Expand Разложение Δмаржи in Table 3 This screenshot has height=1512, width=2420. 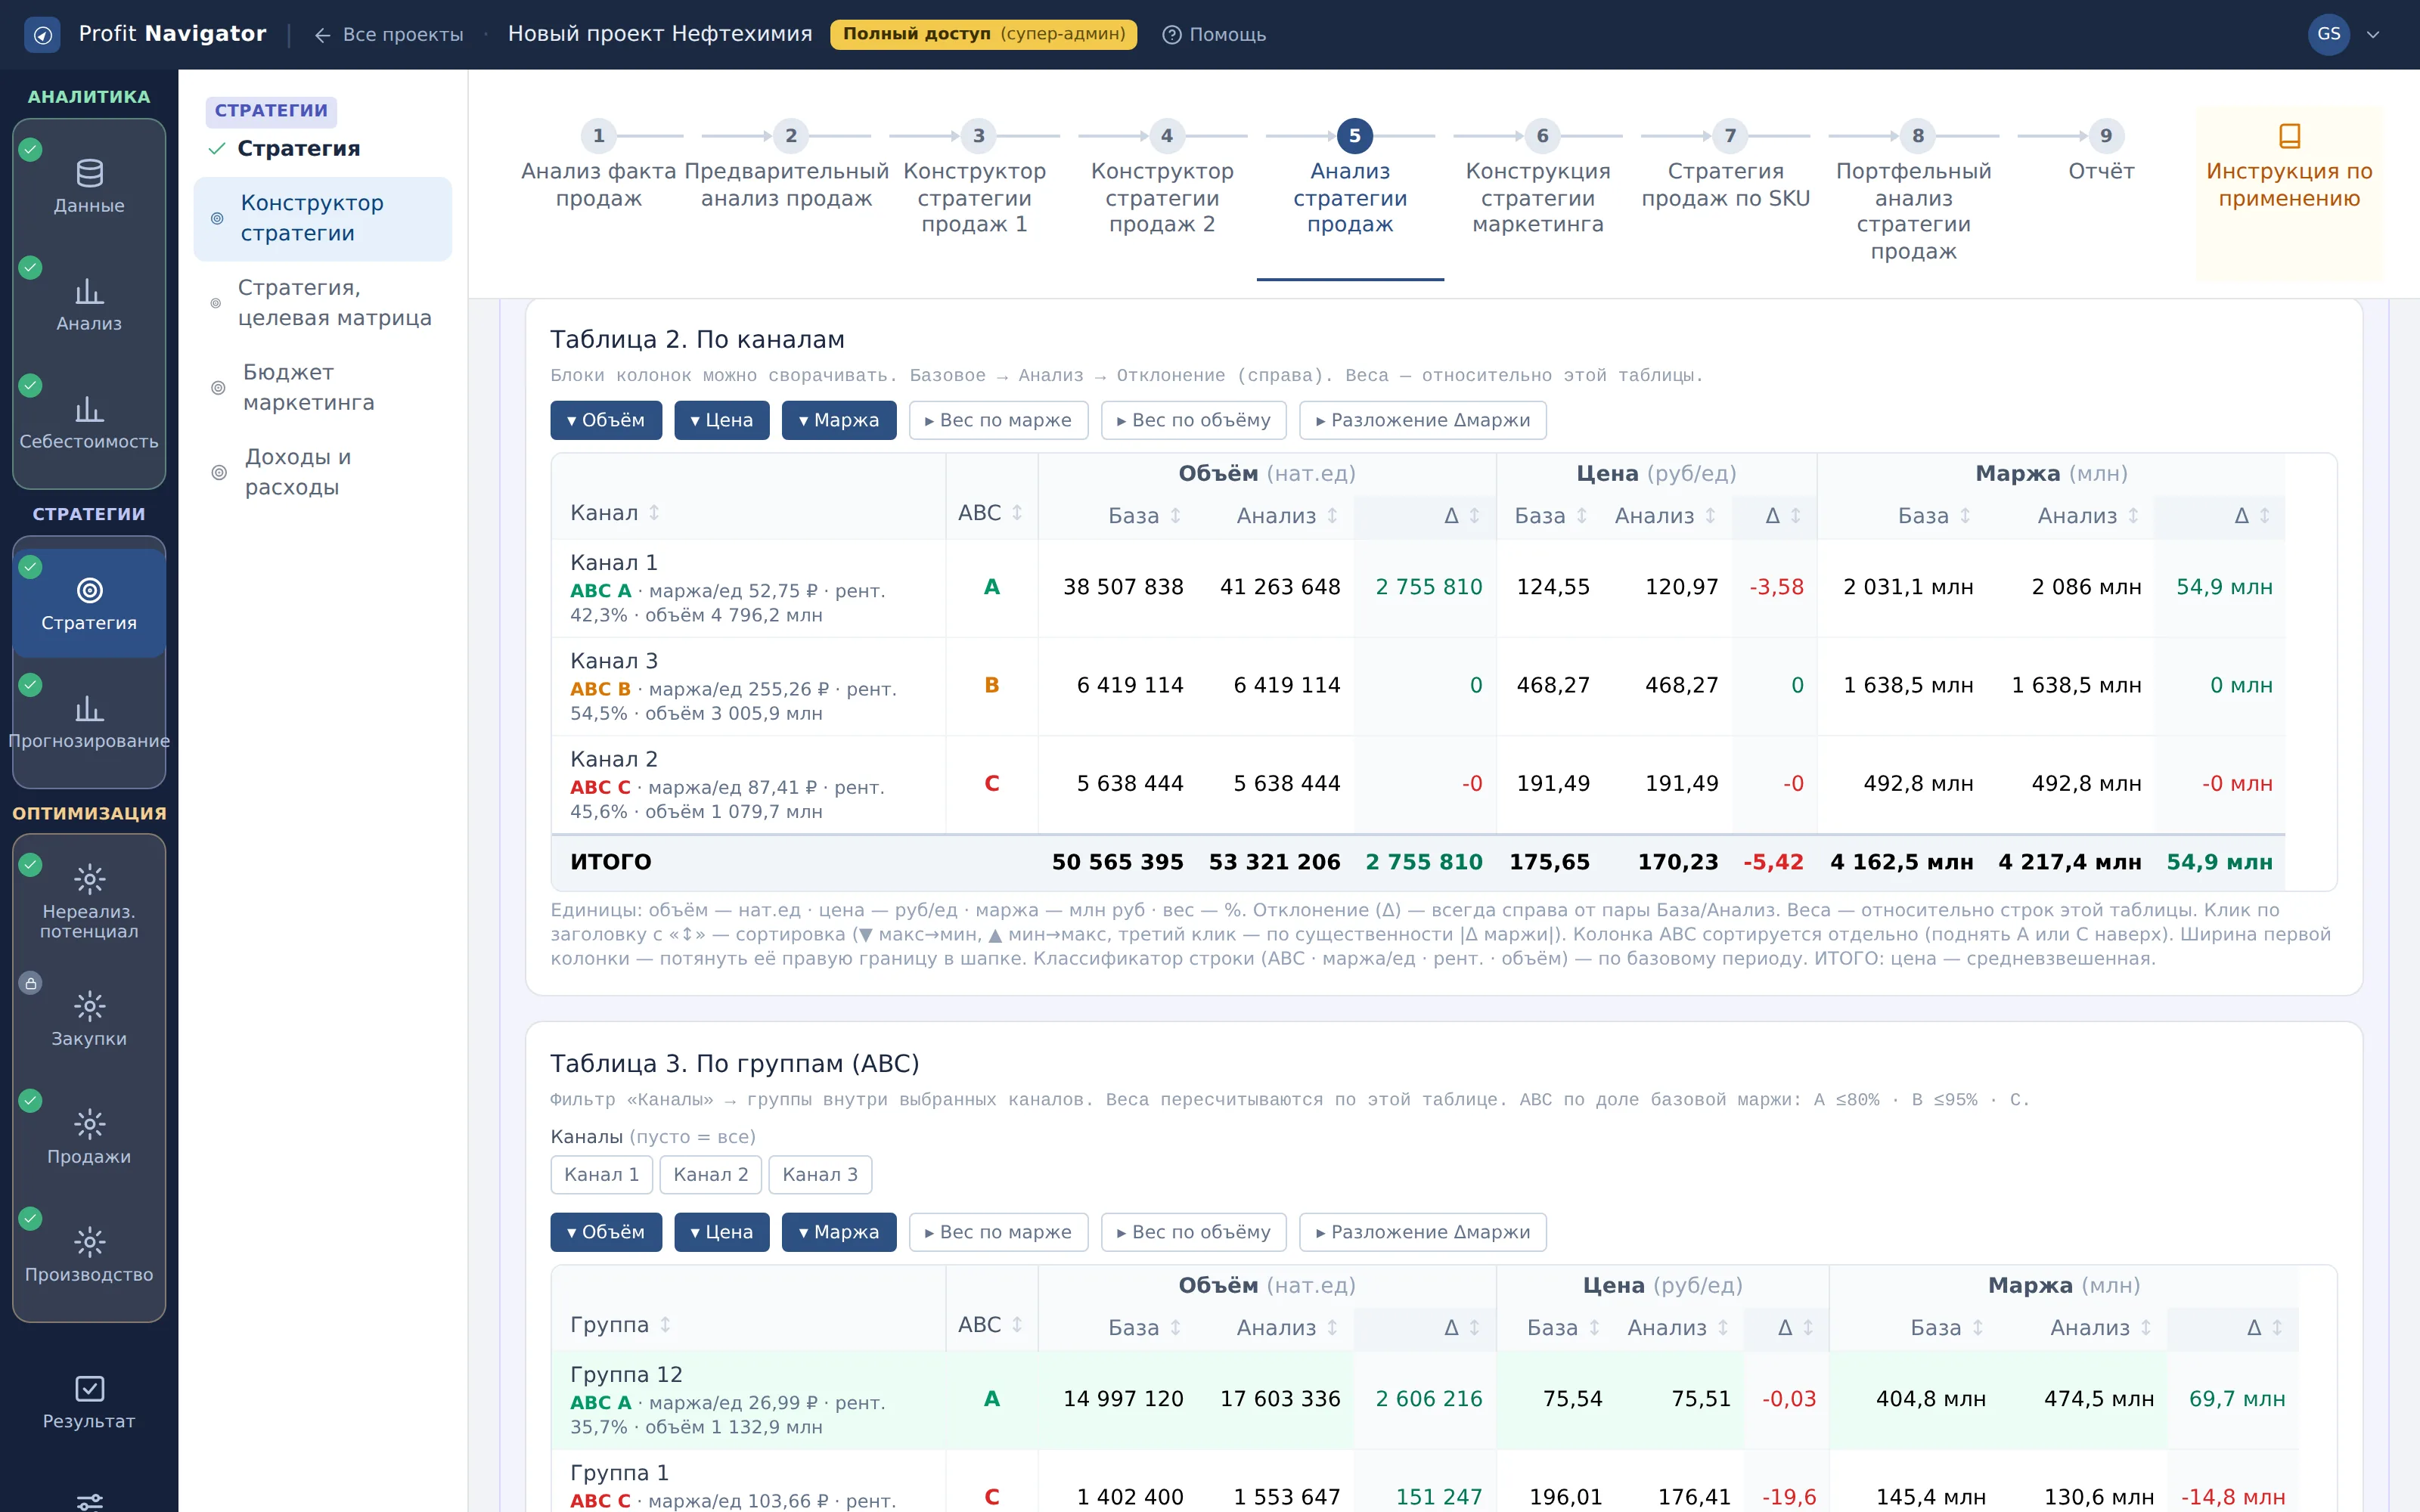[x=1422, y=1233]
